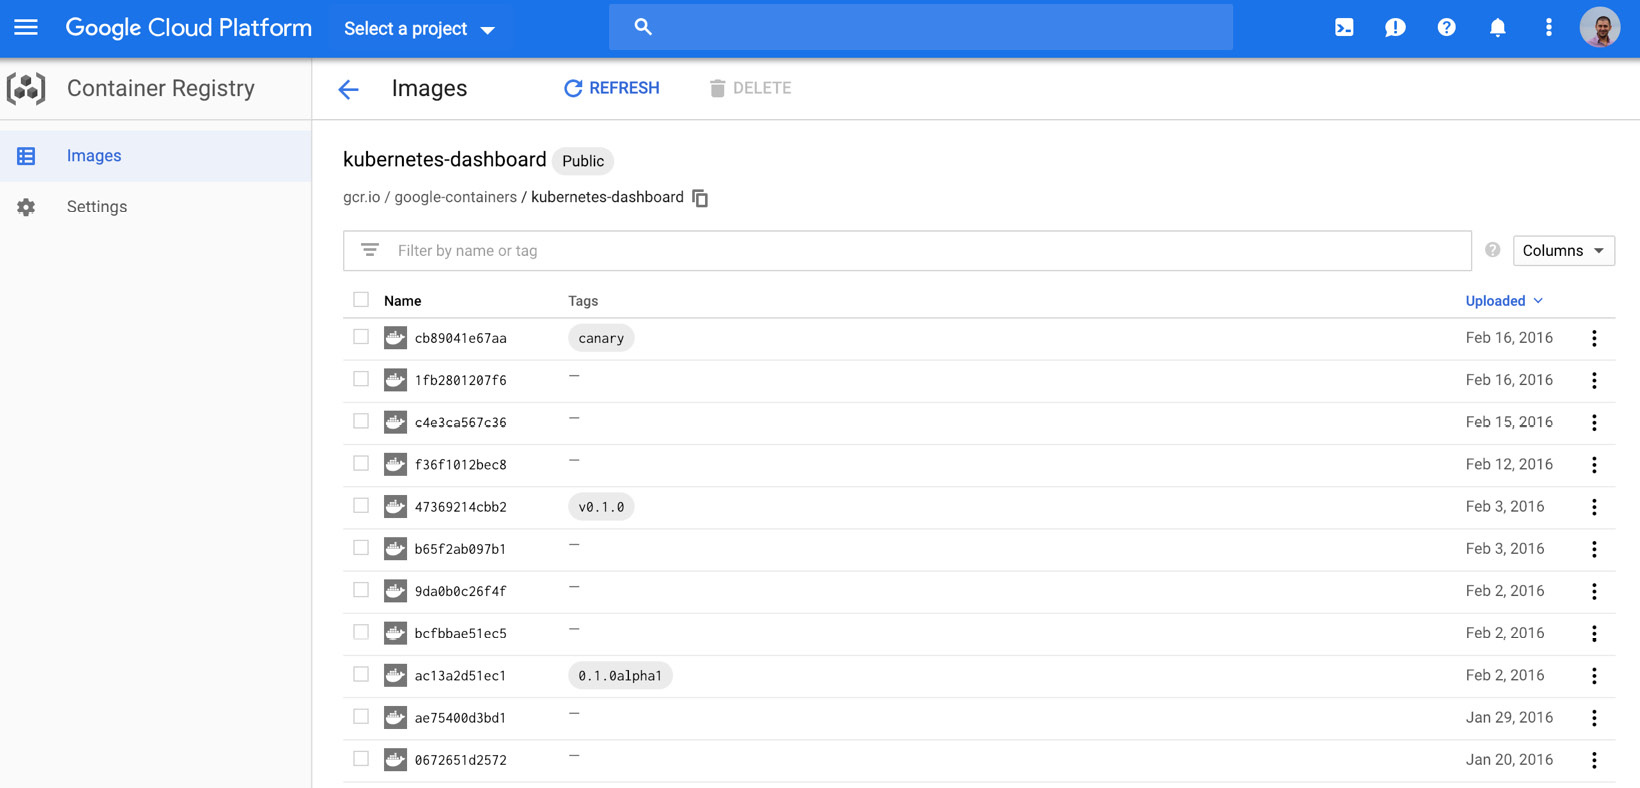Toggle the select-all header checkbox
The height and width of the screenshot is (788, 1640).
tap(361, 300)
